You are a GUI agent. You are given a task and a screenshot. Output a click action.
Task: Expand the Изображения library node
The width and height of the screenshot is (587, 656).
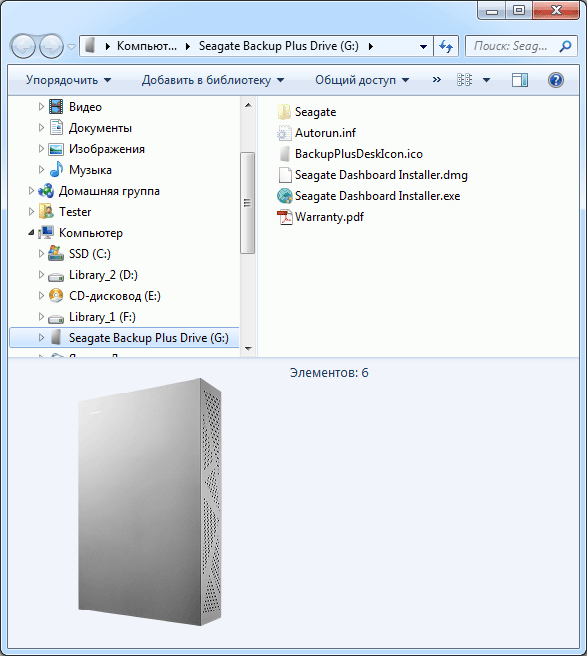[x=41, y=149]
